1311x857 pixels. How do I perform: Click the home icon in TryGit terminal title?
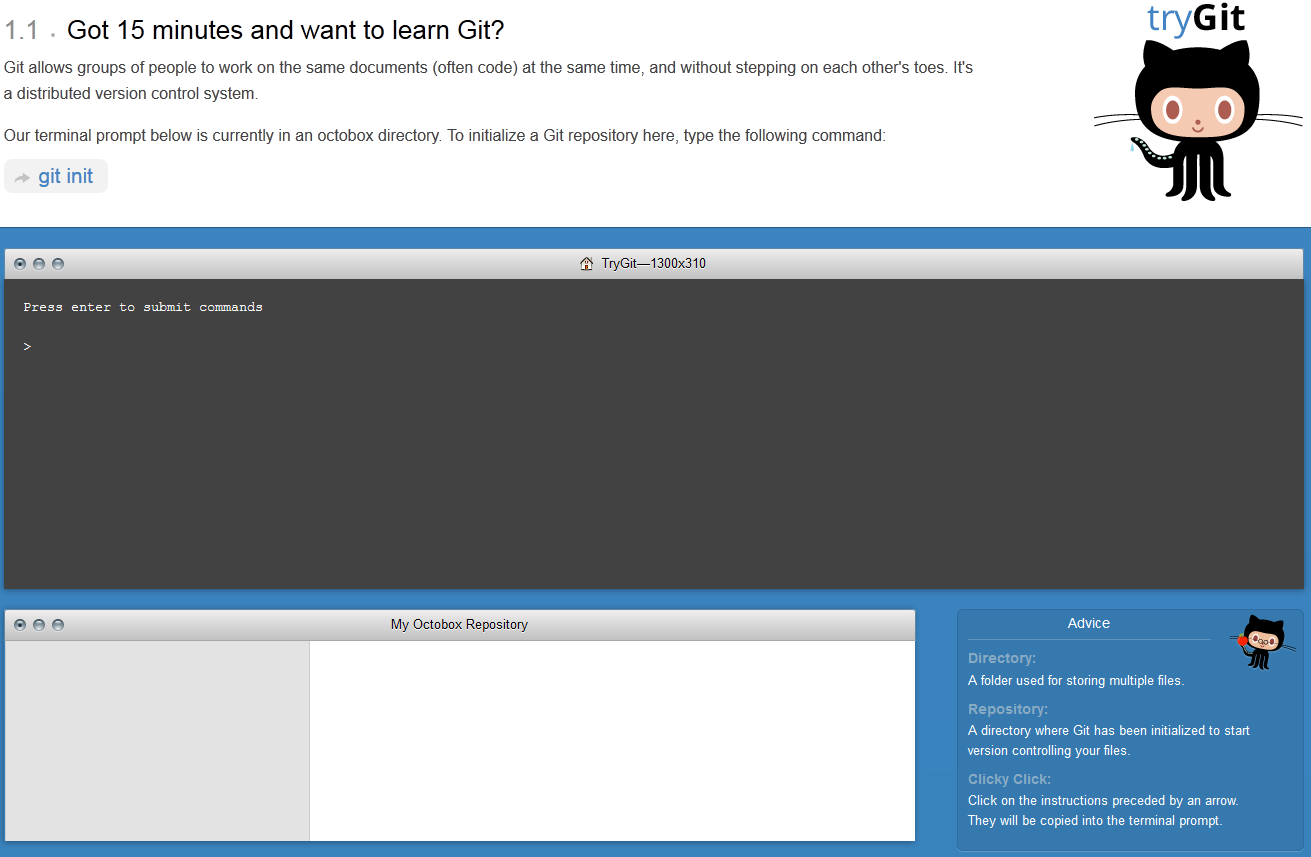(x=587, y=264)
